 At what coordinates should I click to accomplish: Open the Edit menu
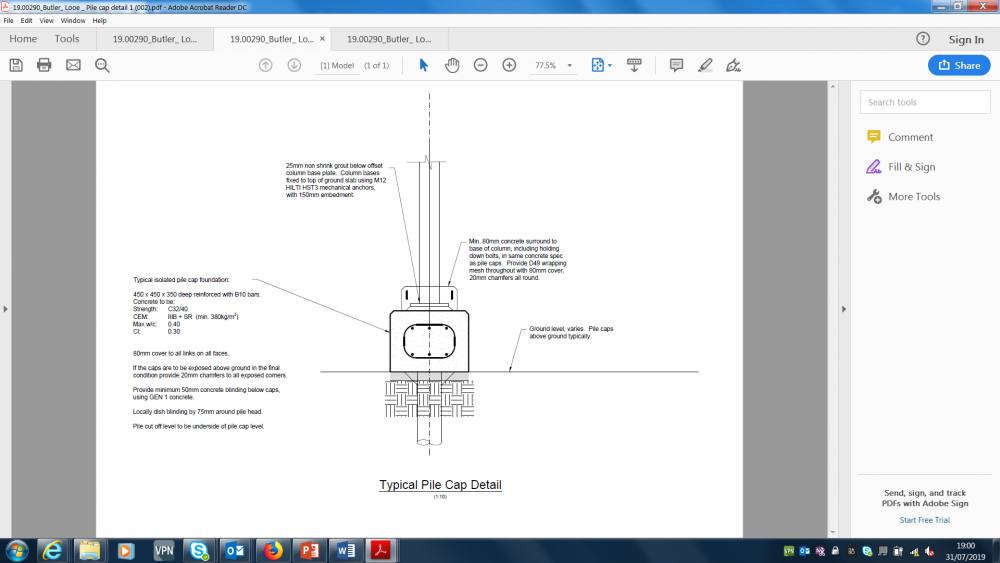coord(26,20)
